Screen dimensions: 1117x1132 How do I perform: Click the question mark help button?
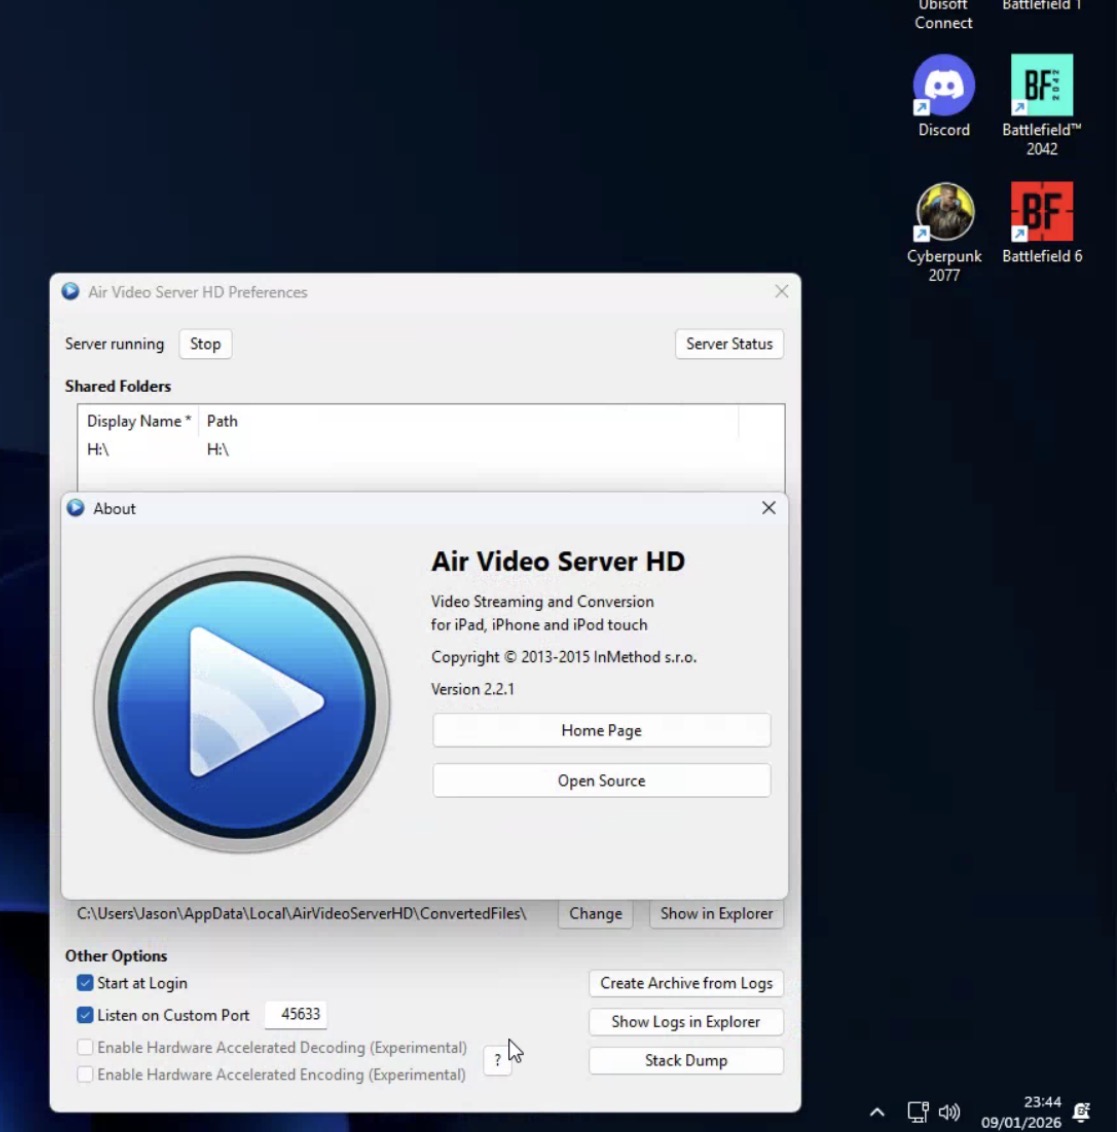click(497, 1061)
